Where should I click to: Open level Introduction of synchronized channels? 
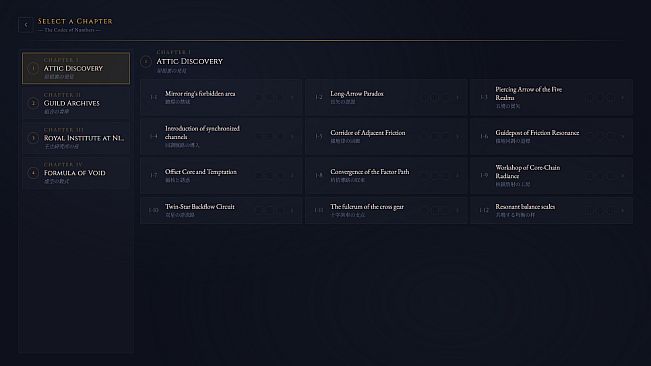point(221,137)
